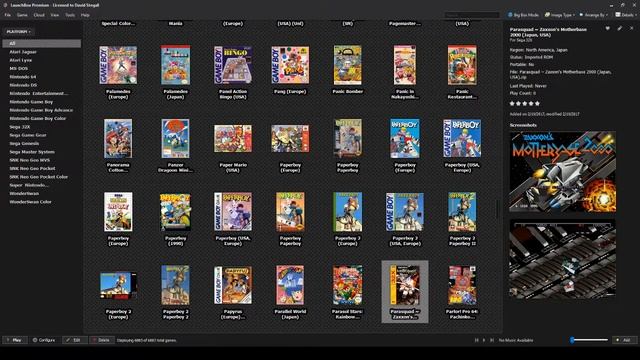Open the Game menu

point(22,15)
